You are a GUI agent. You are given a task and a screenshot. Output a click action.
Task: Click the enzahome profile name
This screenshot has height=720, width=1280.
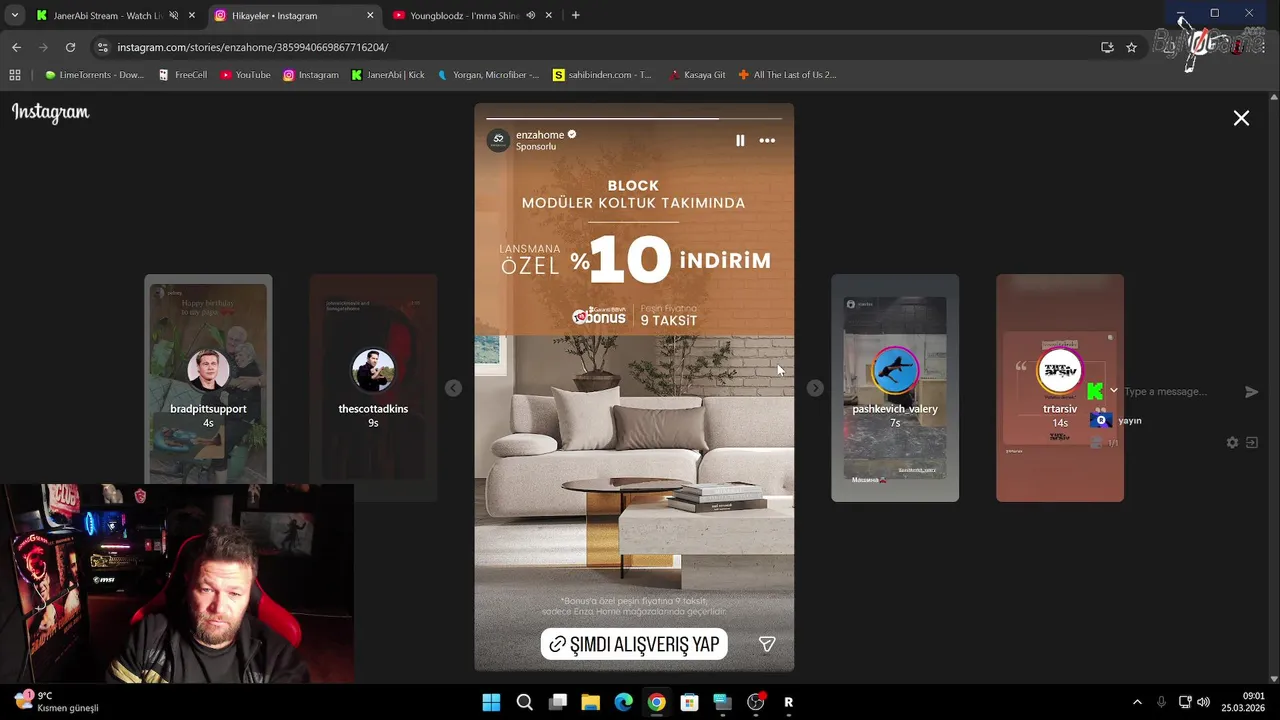coord(540,135)
